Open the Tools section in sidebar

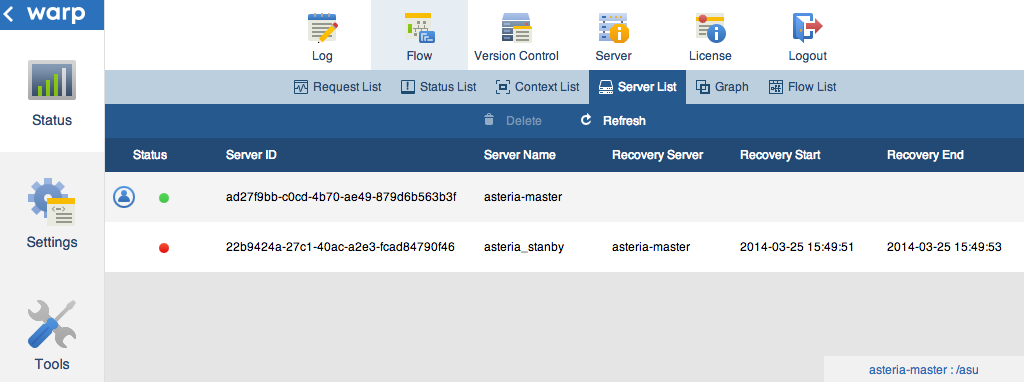coord(52,335)
